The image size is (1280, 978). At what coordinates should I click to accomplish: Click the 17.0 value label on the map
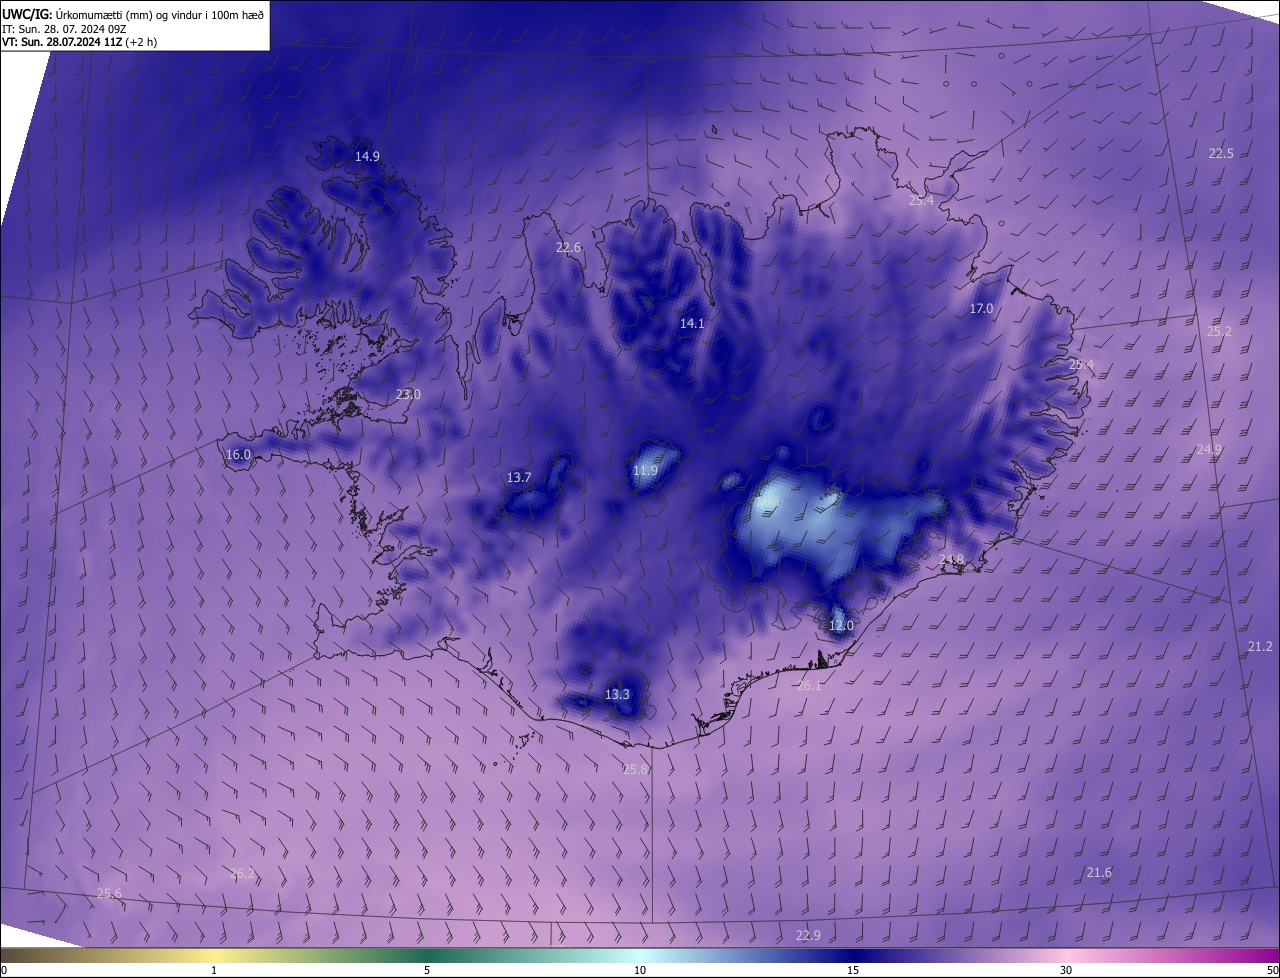(981, 308)
